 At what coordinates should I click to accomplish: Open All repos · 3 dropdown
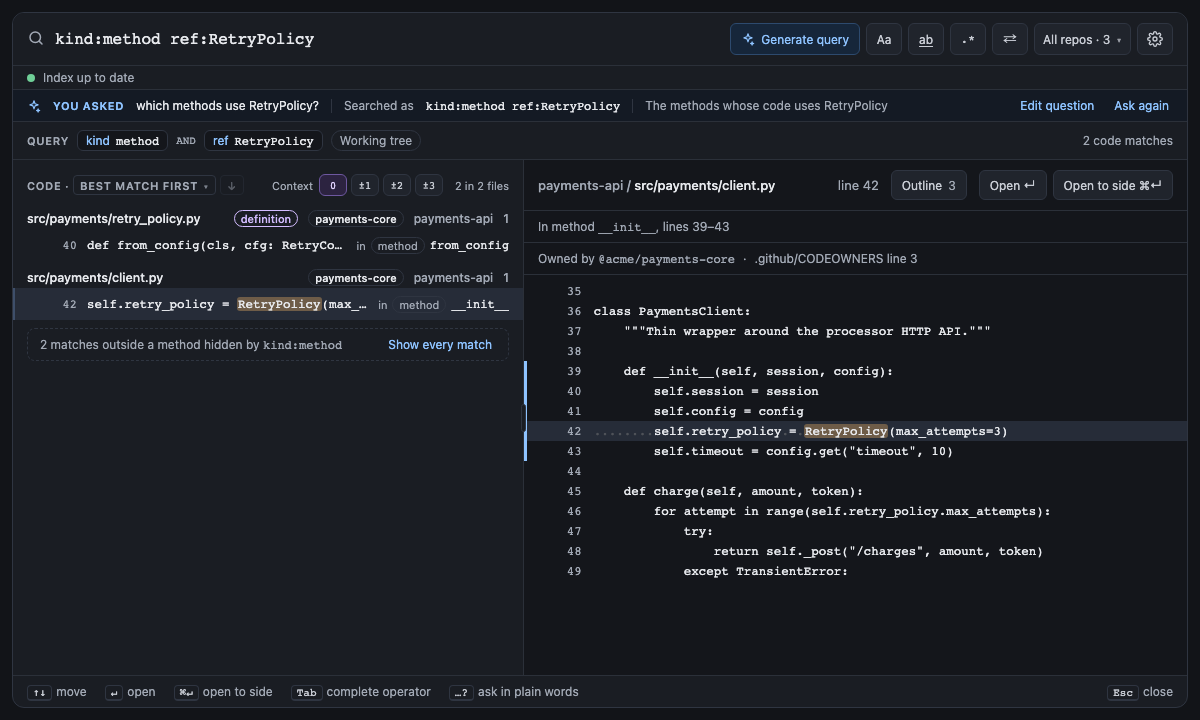point(1082,39)
